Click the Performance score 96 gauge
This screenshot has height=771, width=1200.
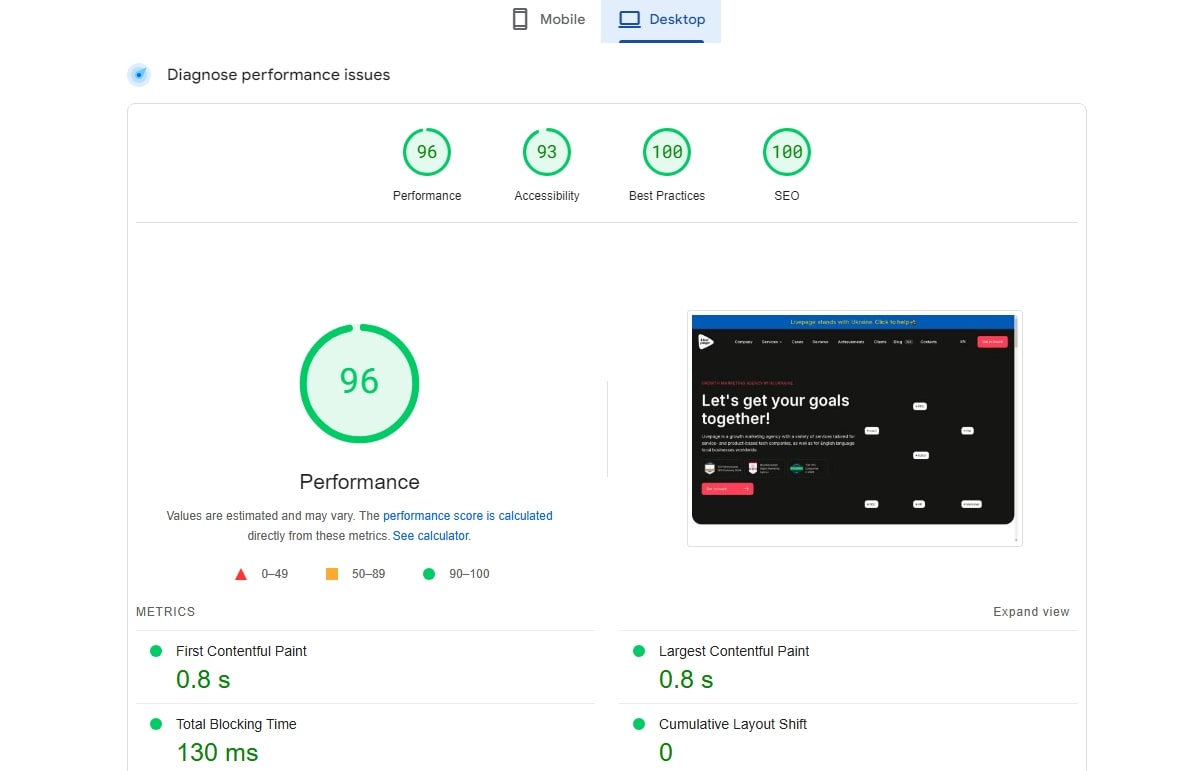[427, 153]
